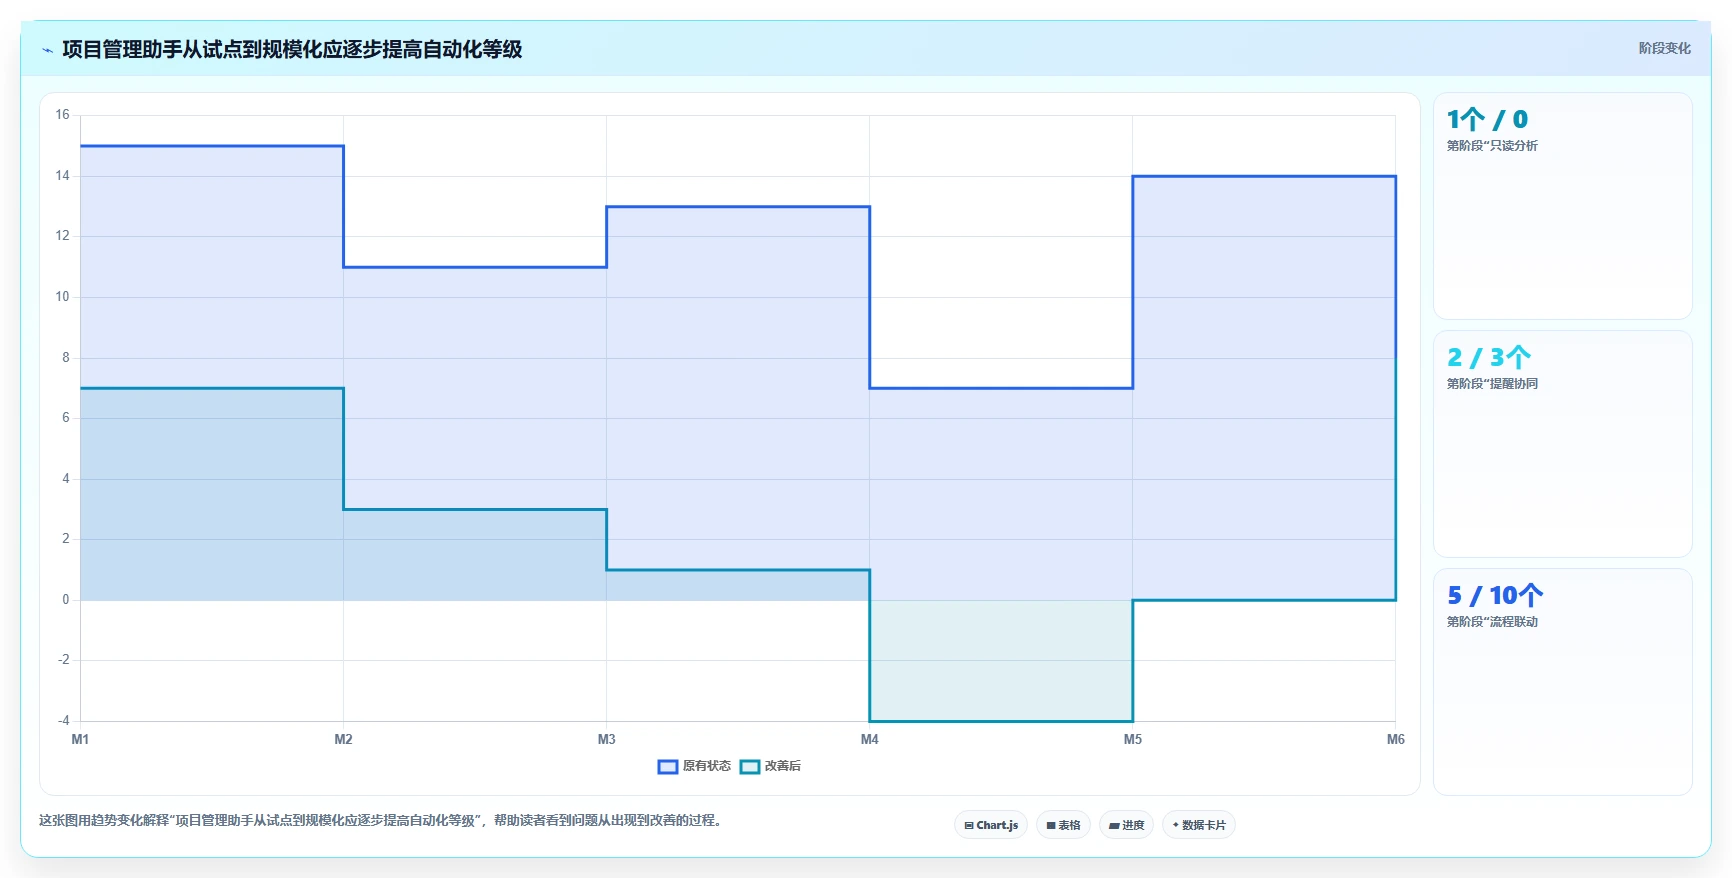Click the 阶段变化 label in header
Image resolution: width=1732 pixels, height=878 pixels.
pos(1664,48)
